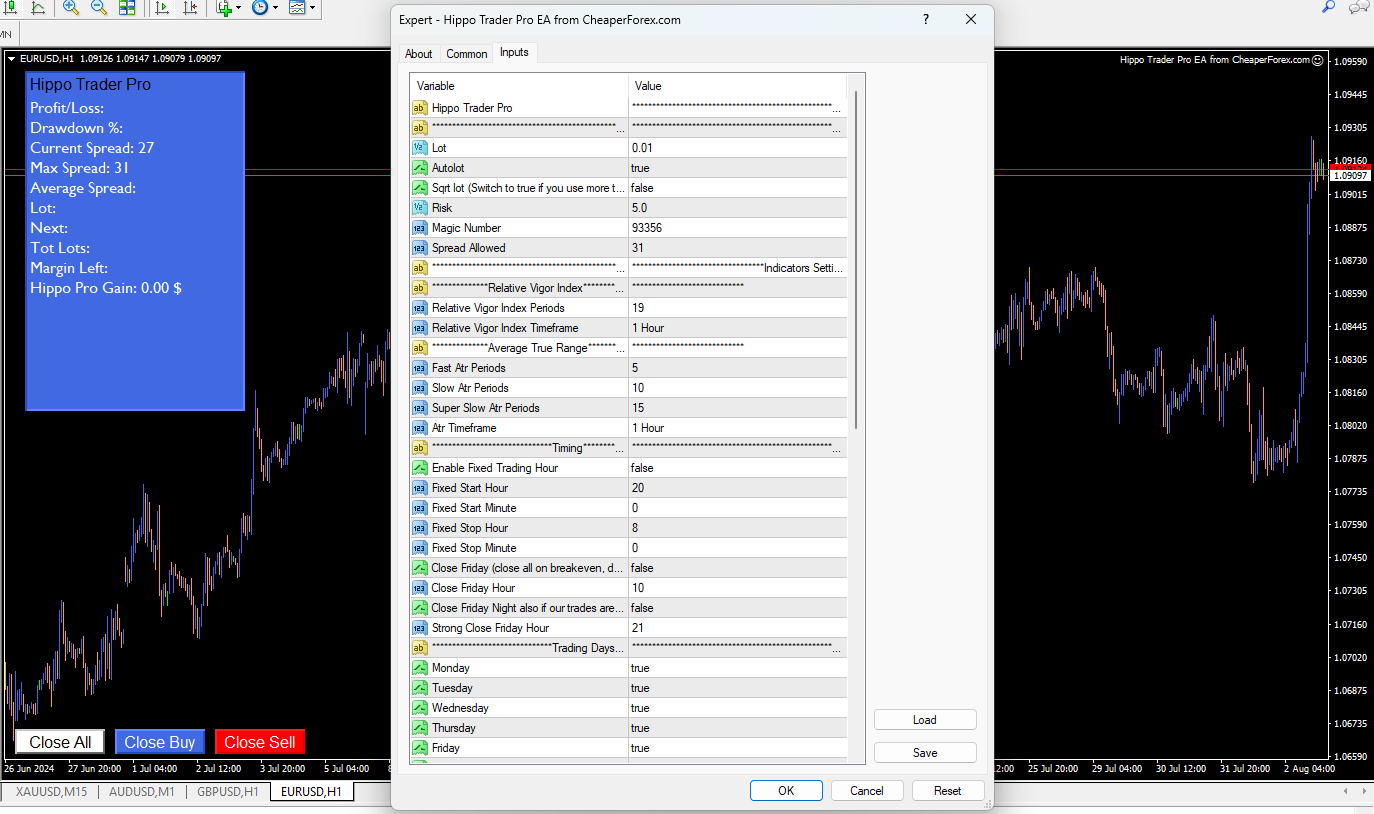Select the Risk value 5.0
Image resolution: width=1374 pixels, height=814 pixels.
[x=738, y=208]
